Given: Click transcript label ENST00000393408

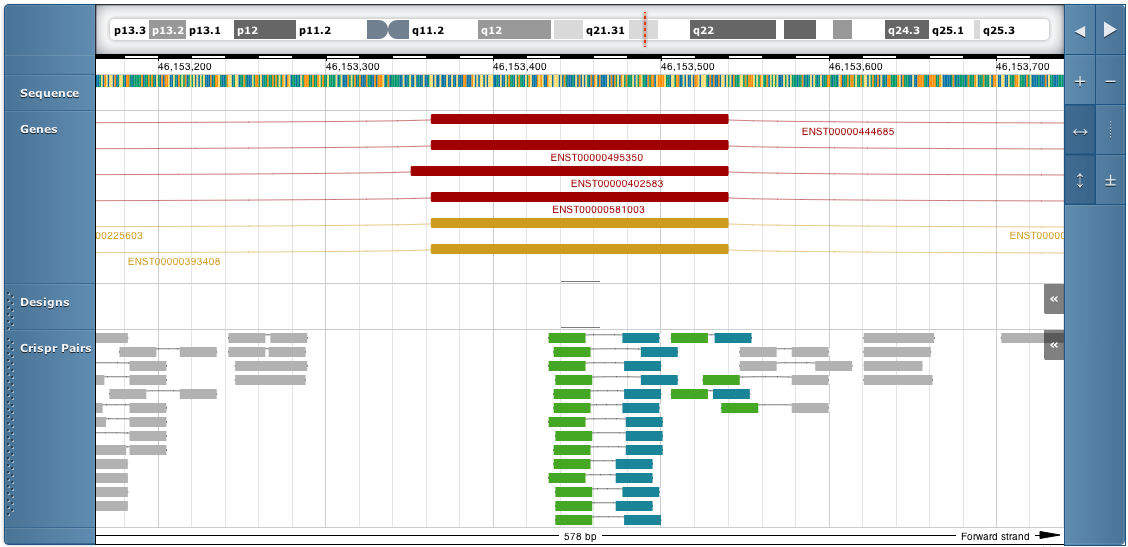Looking at the screenshot, I should pyautogui.click(x=174, y=262).
